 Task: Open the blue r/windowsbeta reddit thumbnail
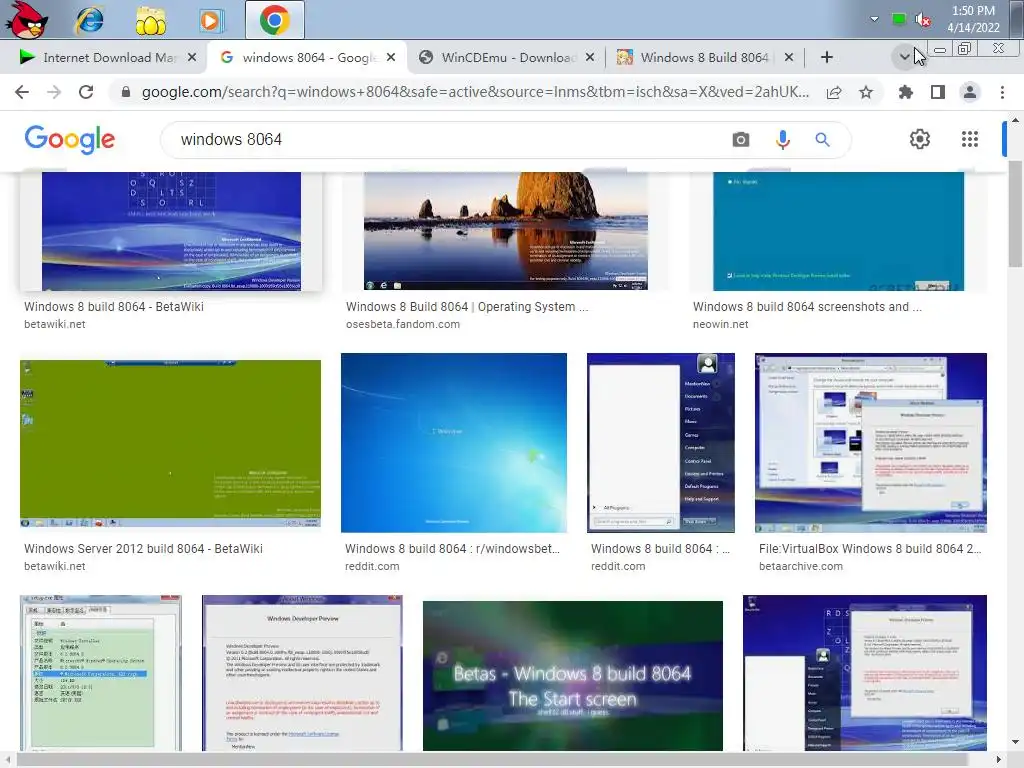[x=454, y=443]
